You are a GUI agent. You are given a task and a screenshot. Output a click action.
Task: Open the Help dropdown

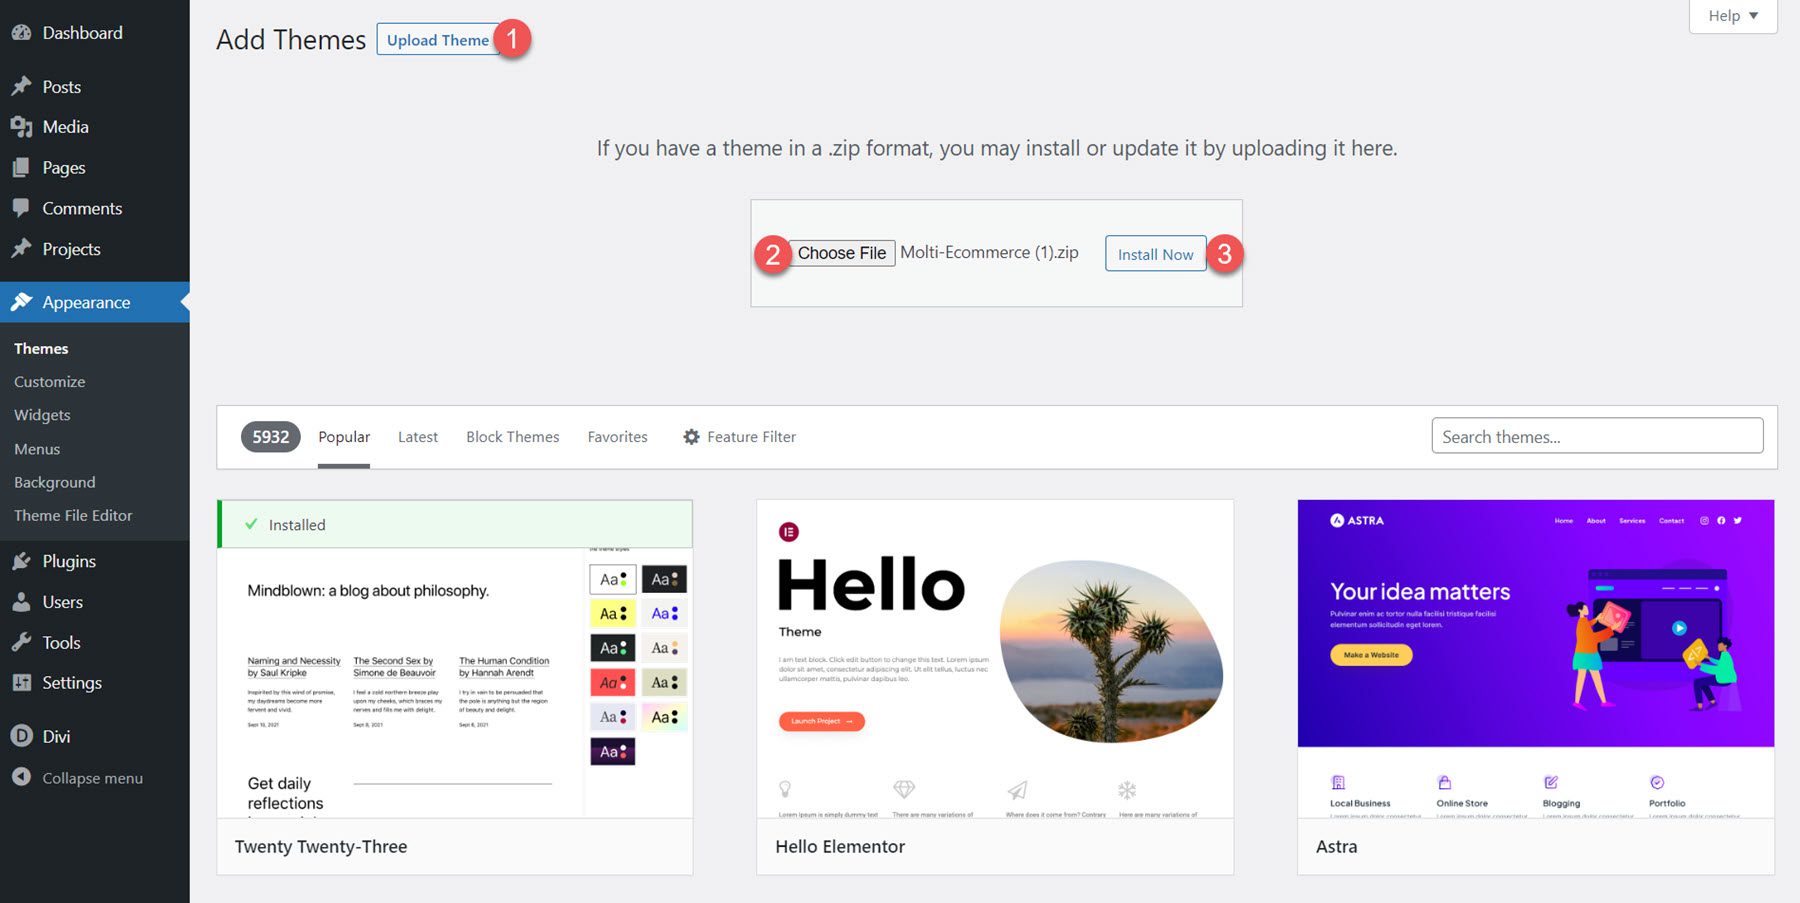[1731, 15]
